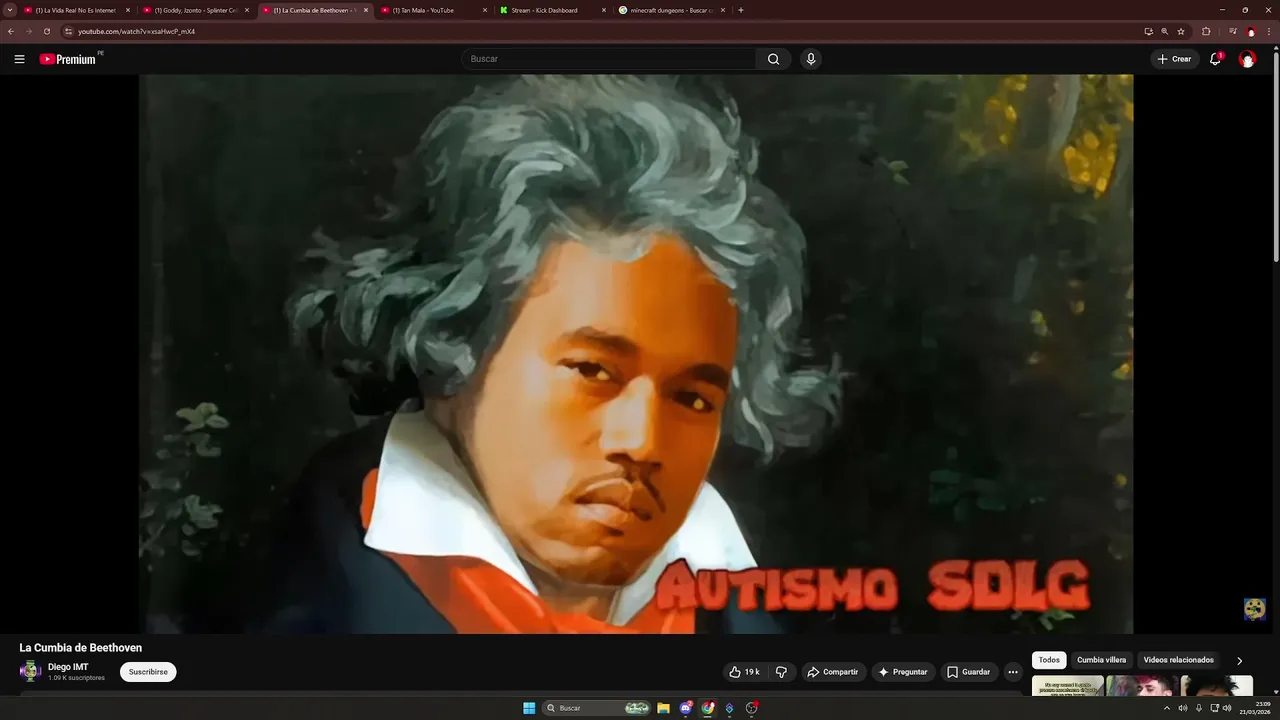Open File Explorer from taskbar

click(x=663, y=708)
